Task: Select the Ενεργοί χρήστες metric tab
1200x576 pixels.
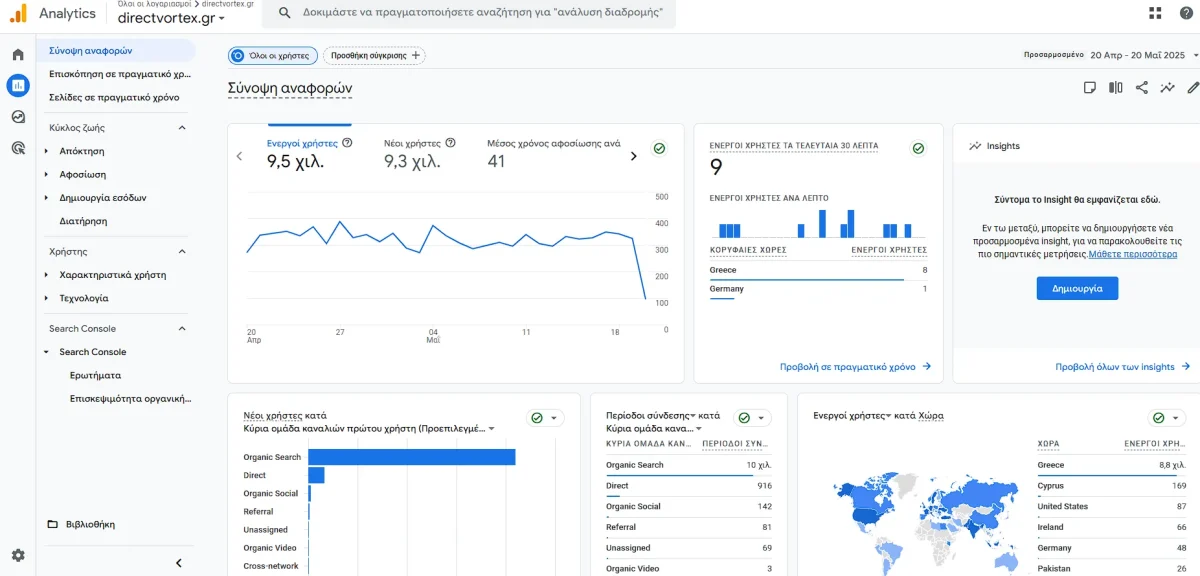Action: click(310, 153)
